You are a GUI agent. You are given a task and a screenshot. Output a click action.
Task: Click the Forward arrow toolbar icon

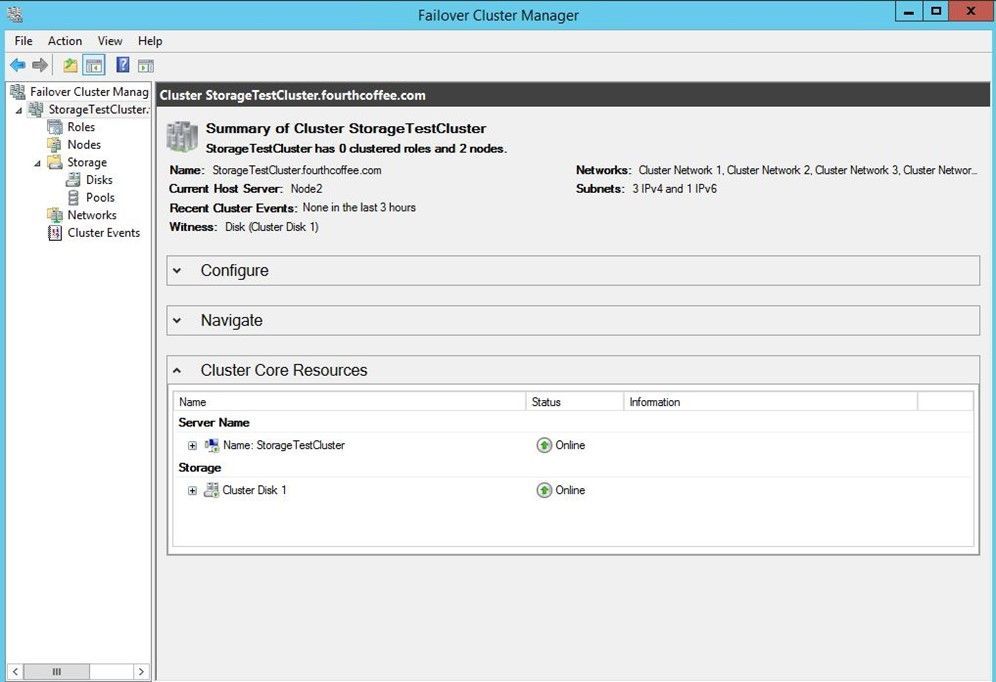pos(40,65)
